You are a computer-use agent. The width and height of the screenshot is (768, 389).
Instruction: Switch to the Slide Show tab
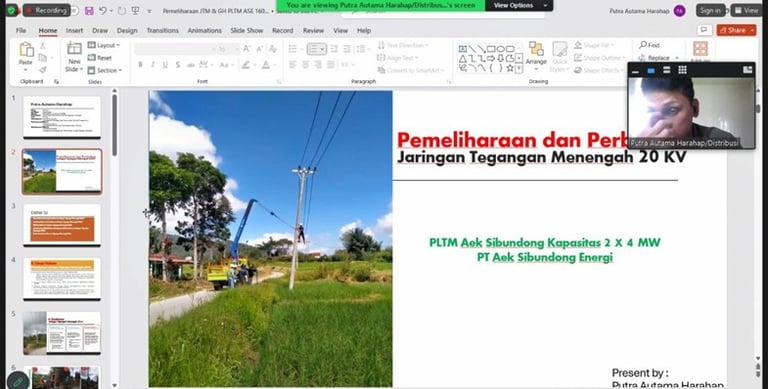247,30
